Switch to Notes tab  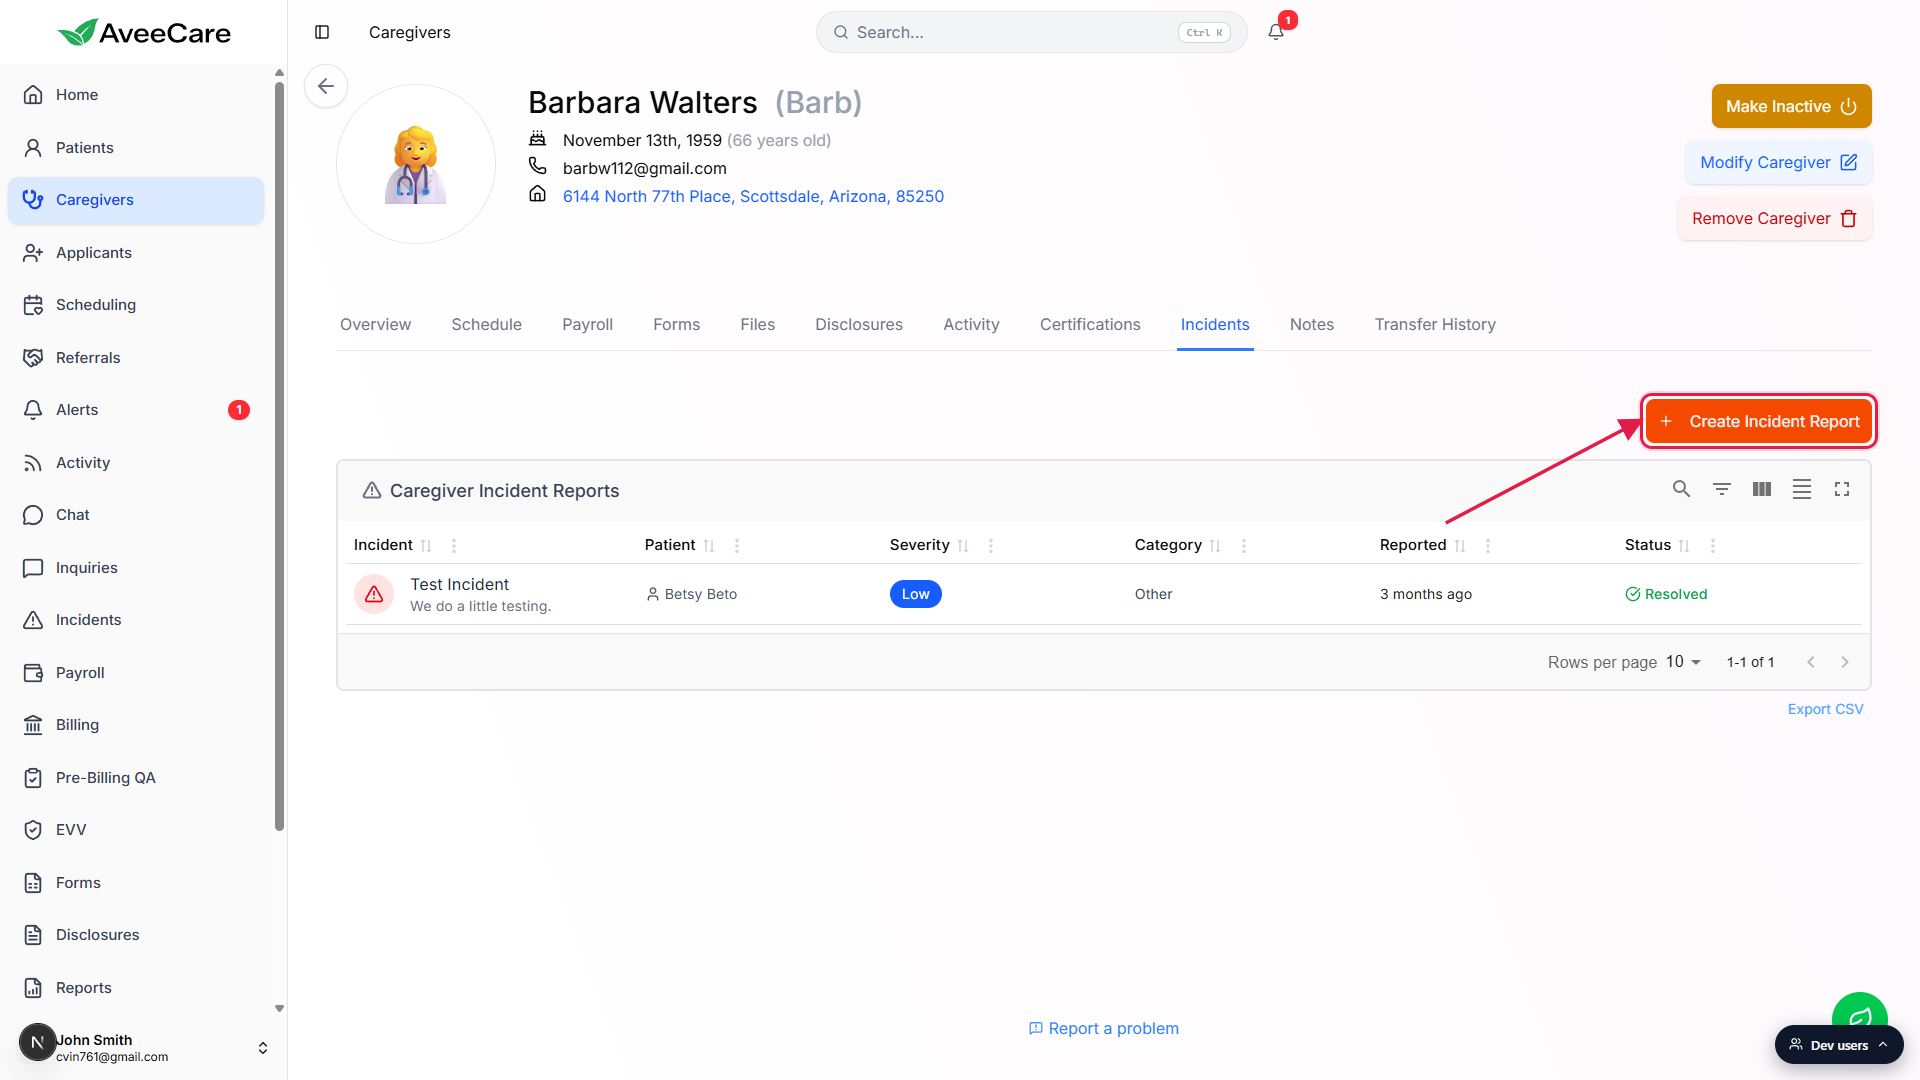(1312, 325)
